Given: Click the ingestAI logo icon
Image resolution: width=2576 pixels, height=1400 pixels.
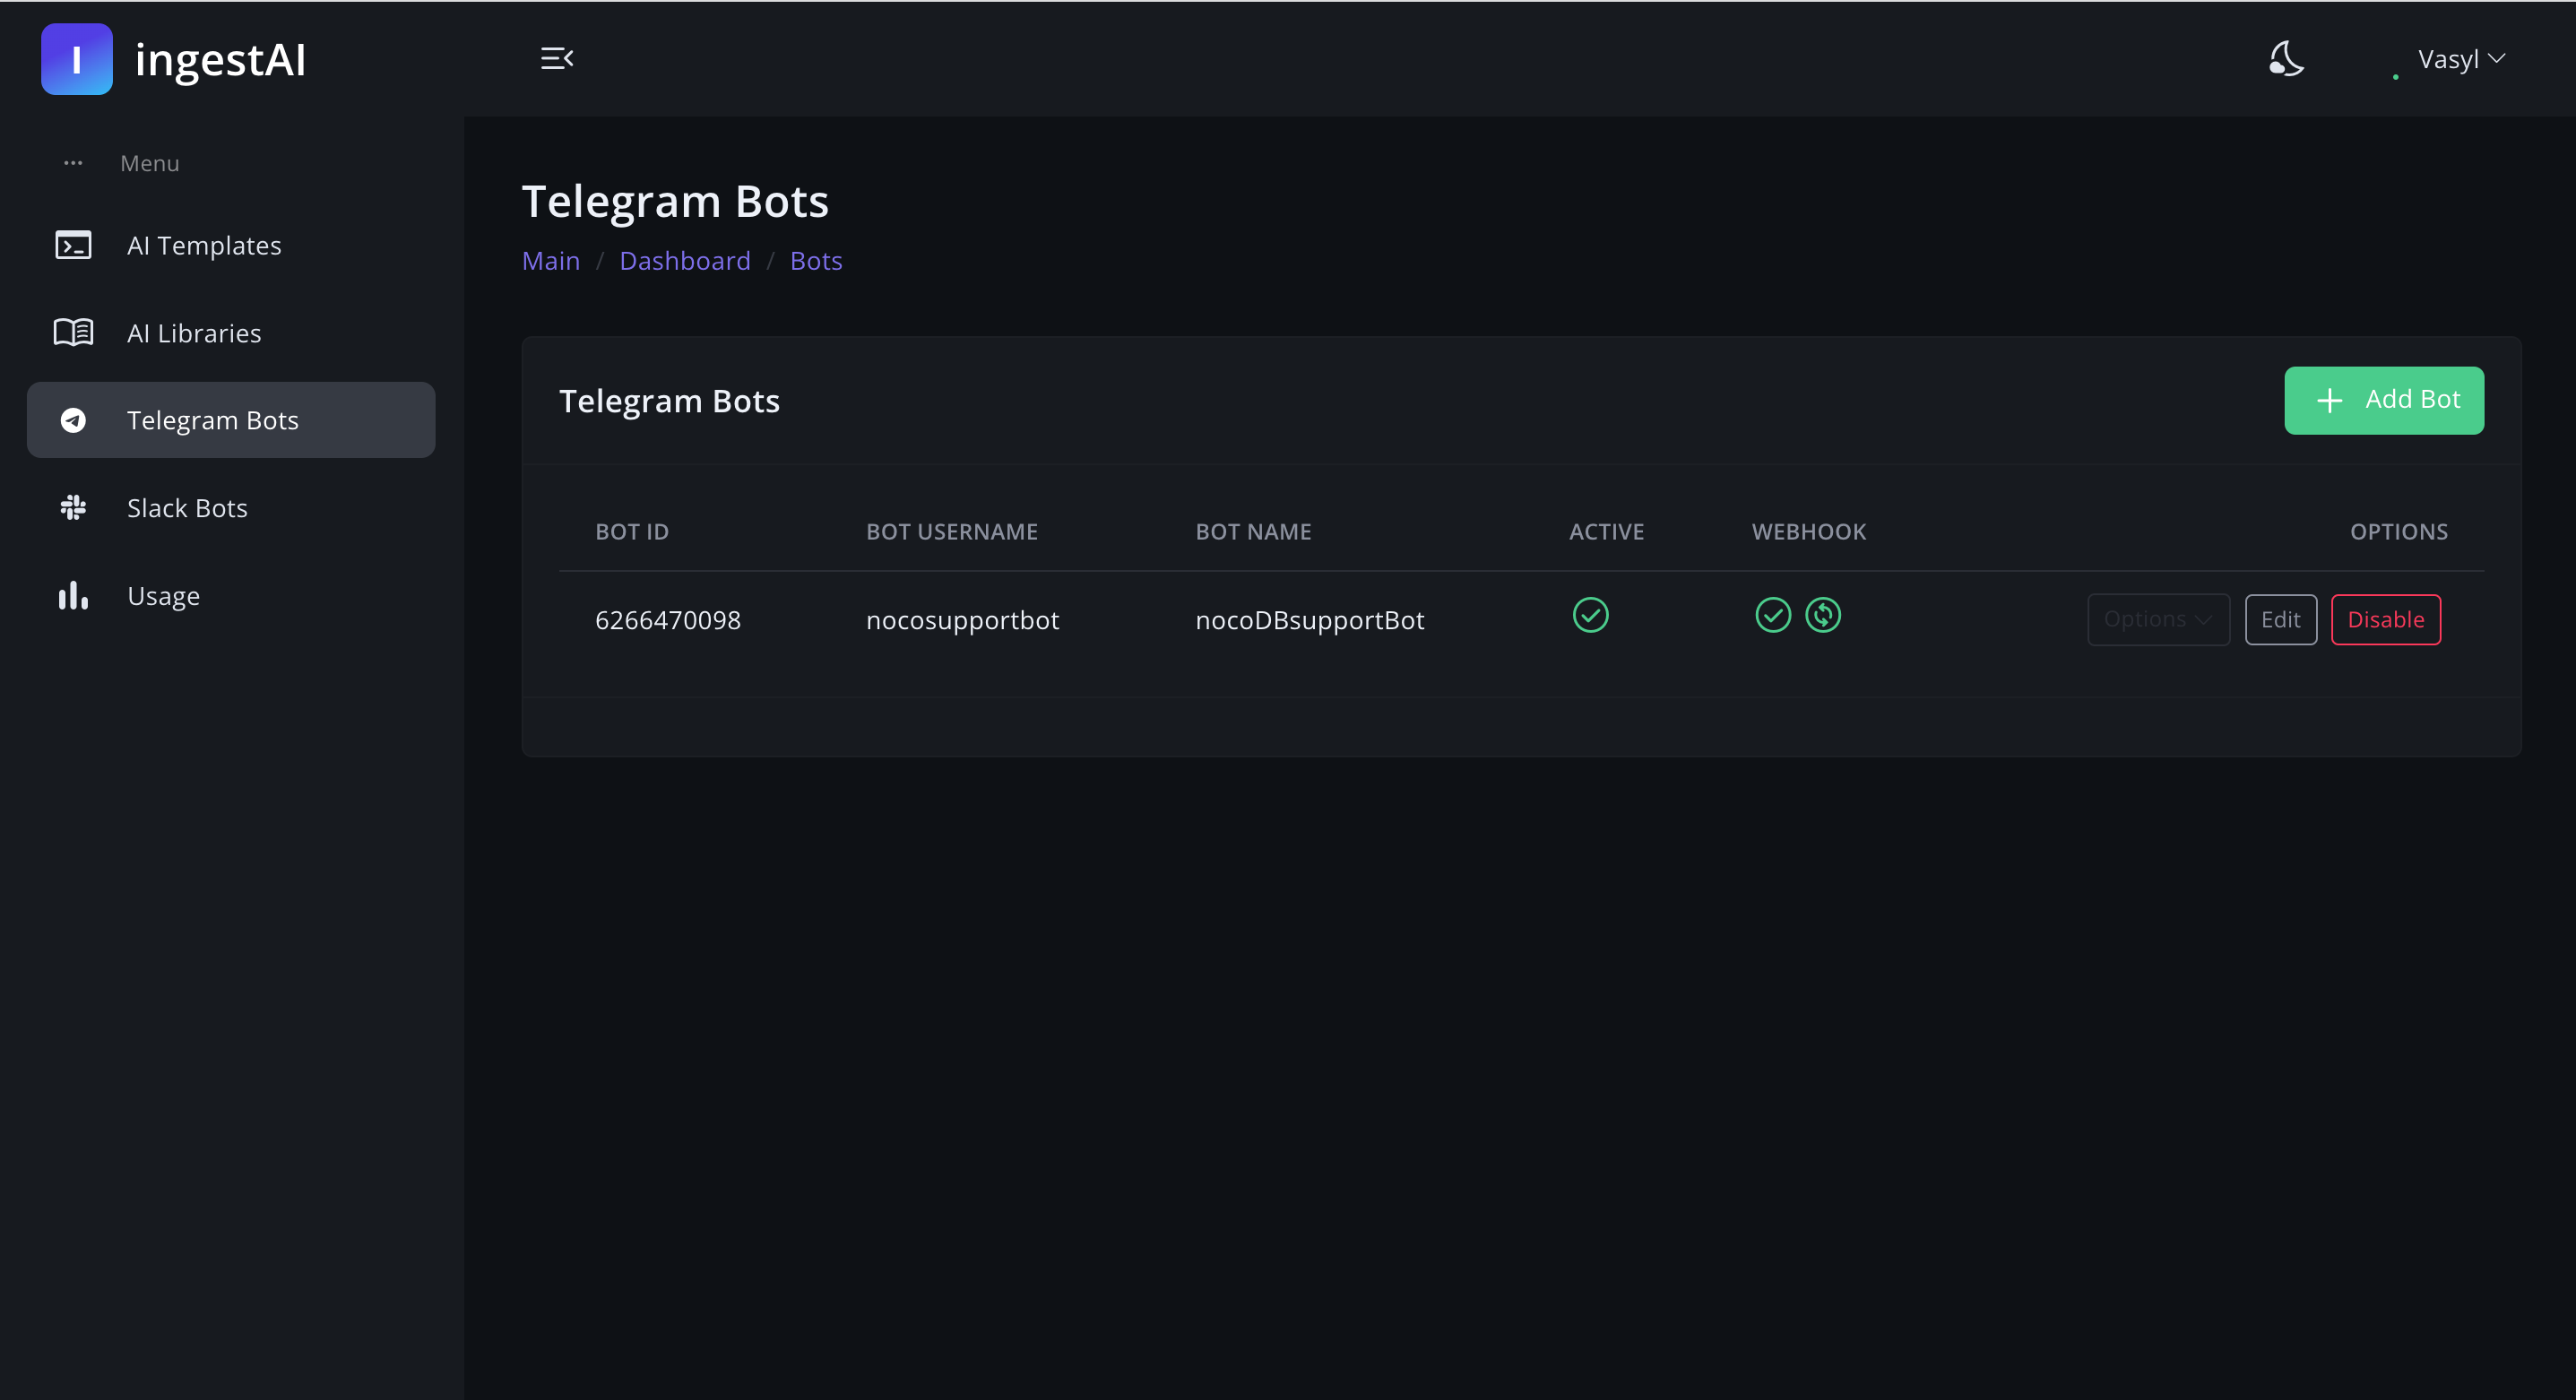Looking at the screenshot, I should coord(77,59).
